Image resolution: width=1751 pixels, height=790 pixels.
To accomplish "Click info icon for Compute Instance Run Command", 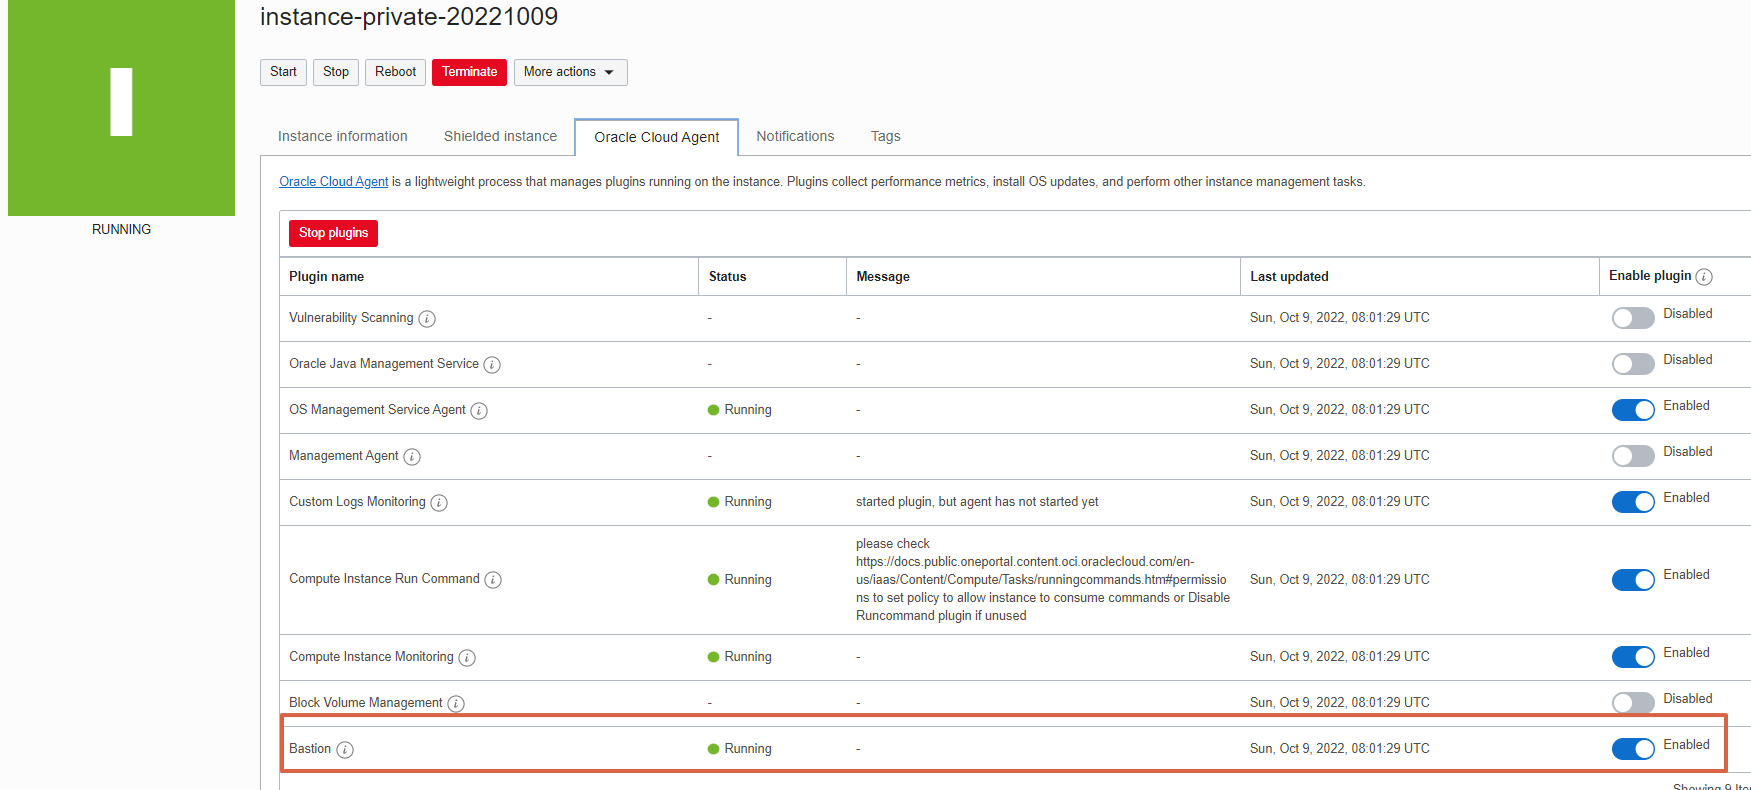I will pos(493,580).
